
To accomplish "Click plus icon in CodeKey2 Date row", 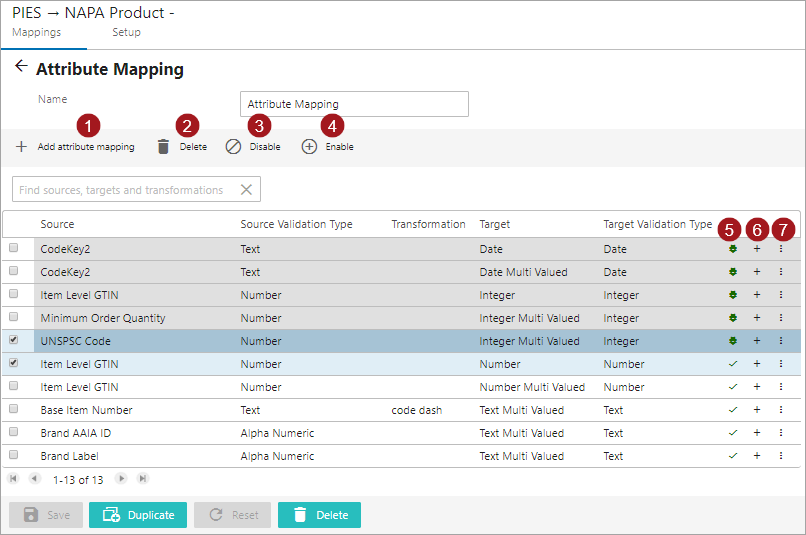I will pyautogui.click(x=757, y=249).
